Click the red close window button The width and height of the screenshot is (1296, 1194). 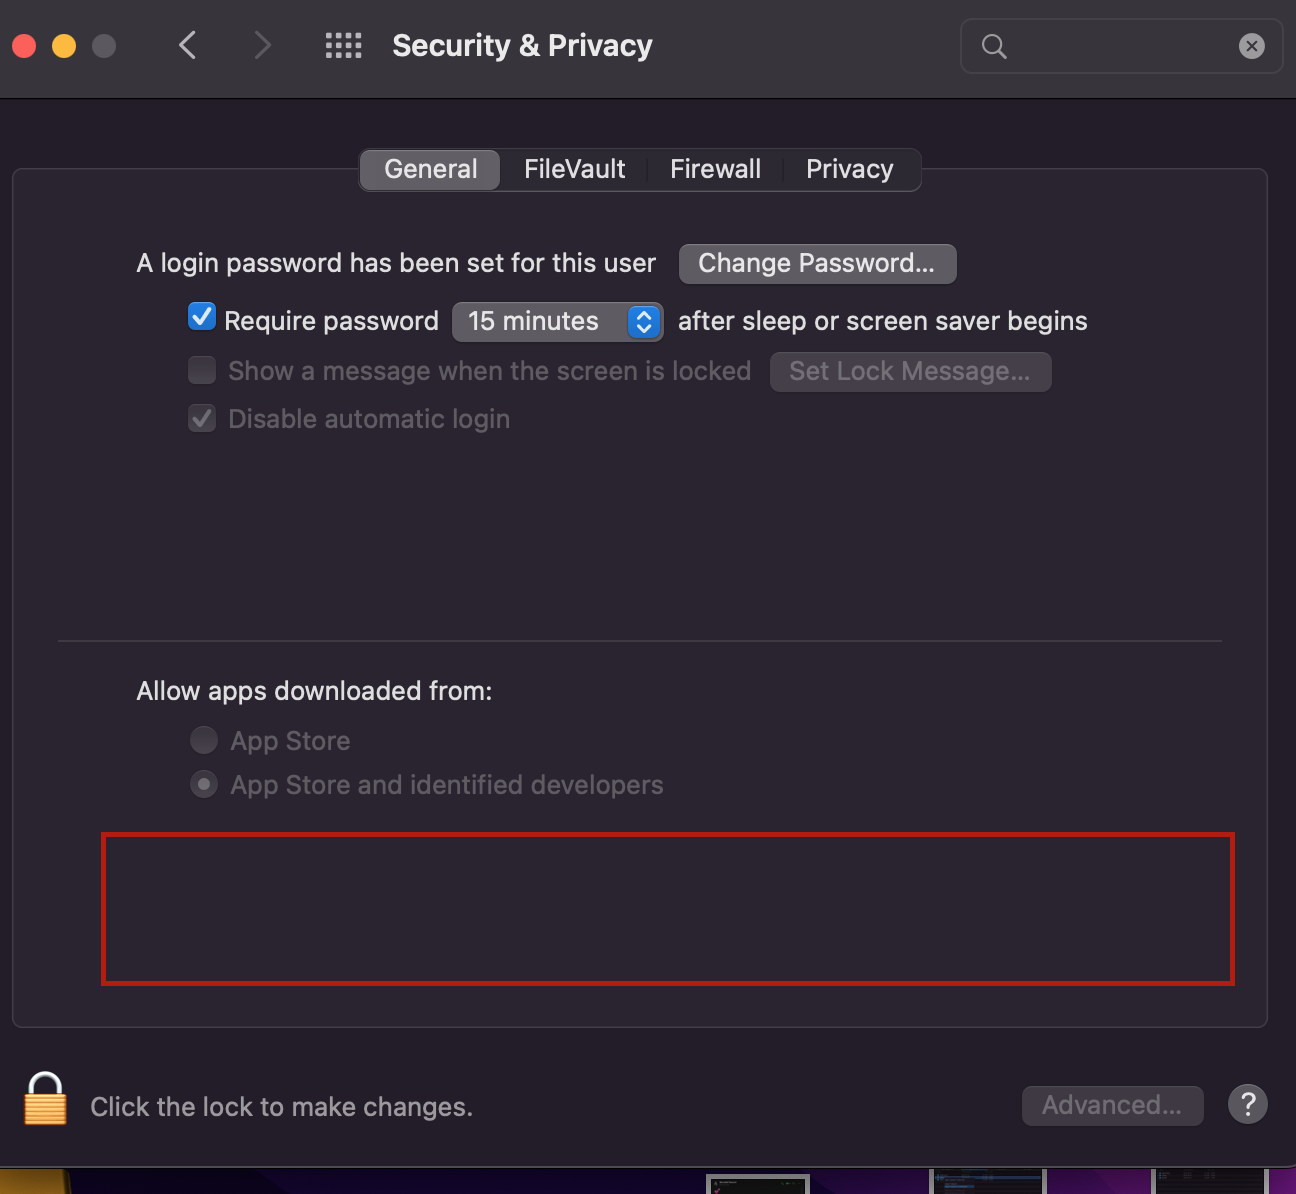click(x=24, y=46)
